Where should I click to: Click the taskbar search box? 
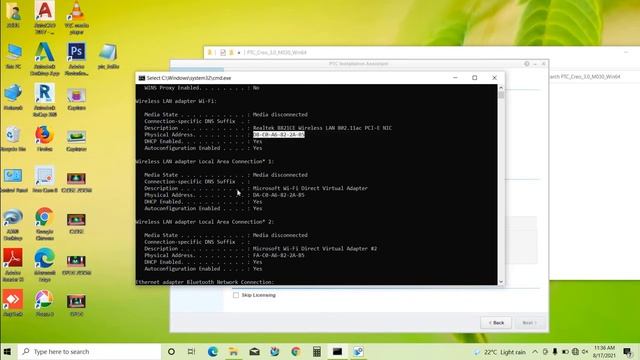pos(90,351)
